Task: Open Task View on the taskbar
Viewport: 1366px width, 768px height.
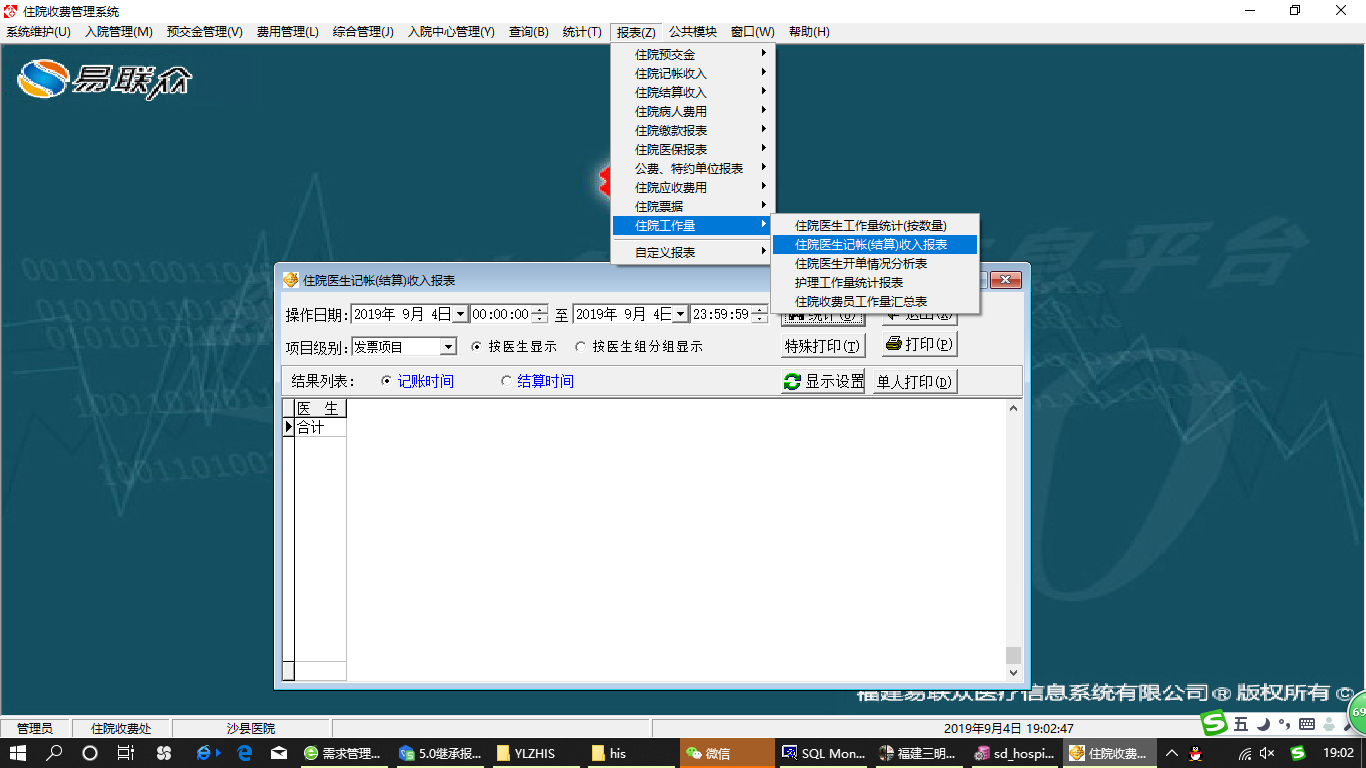Action: [x=126, y=753]
